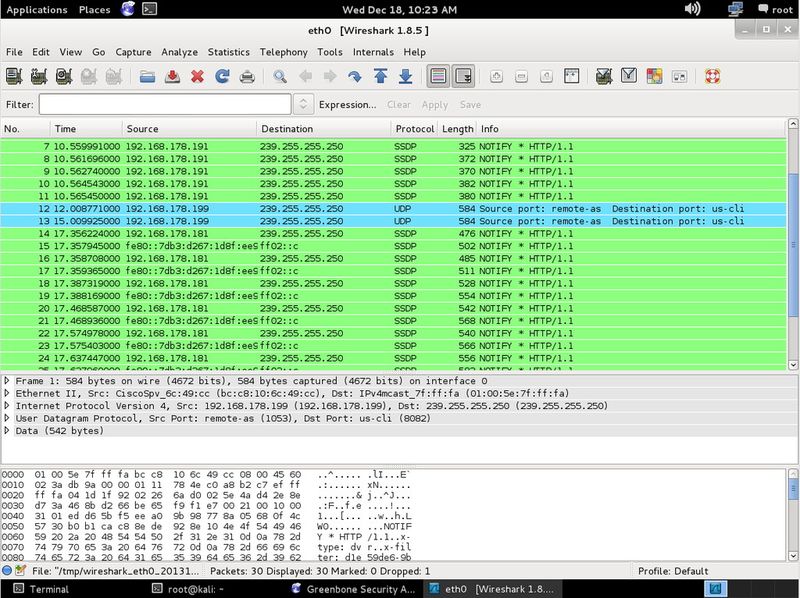
Task: Toggle auto scroll in live capture
Action: click(x=463, y=76)
